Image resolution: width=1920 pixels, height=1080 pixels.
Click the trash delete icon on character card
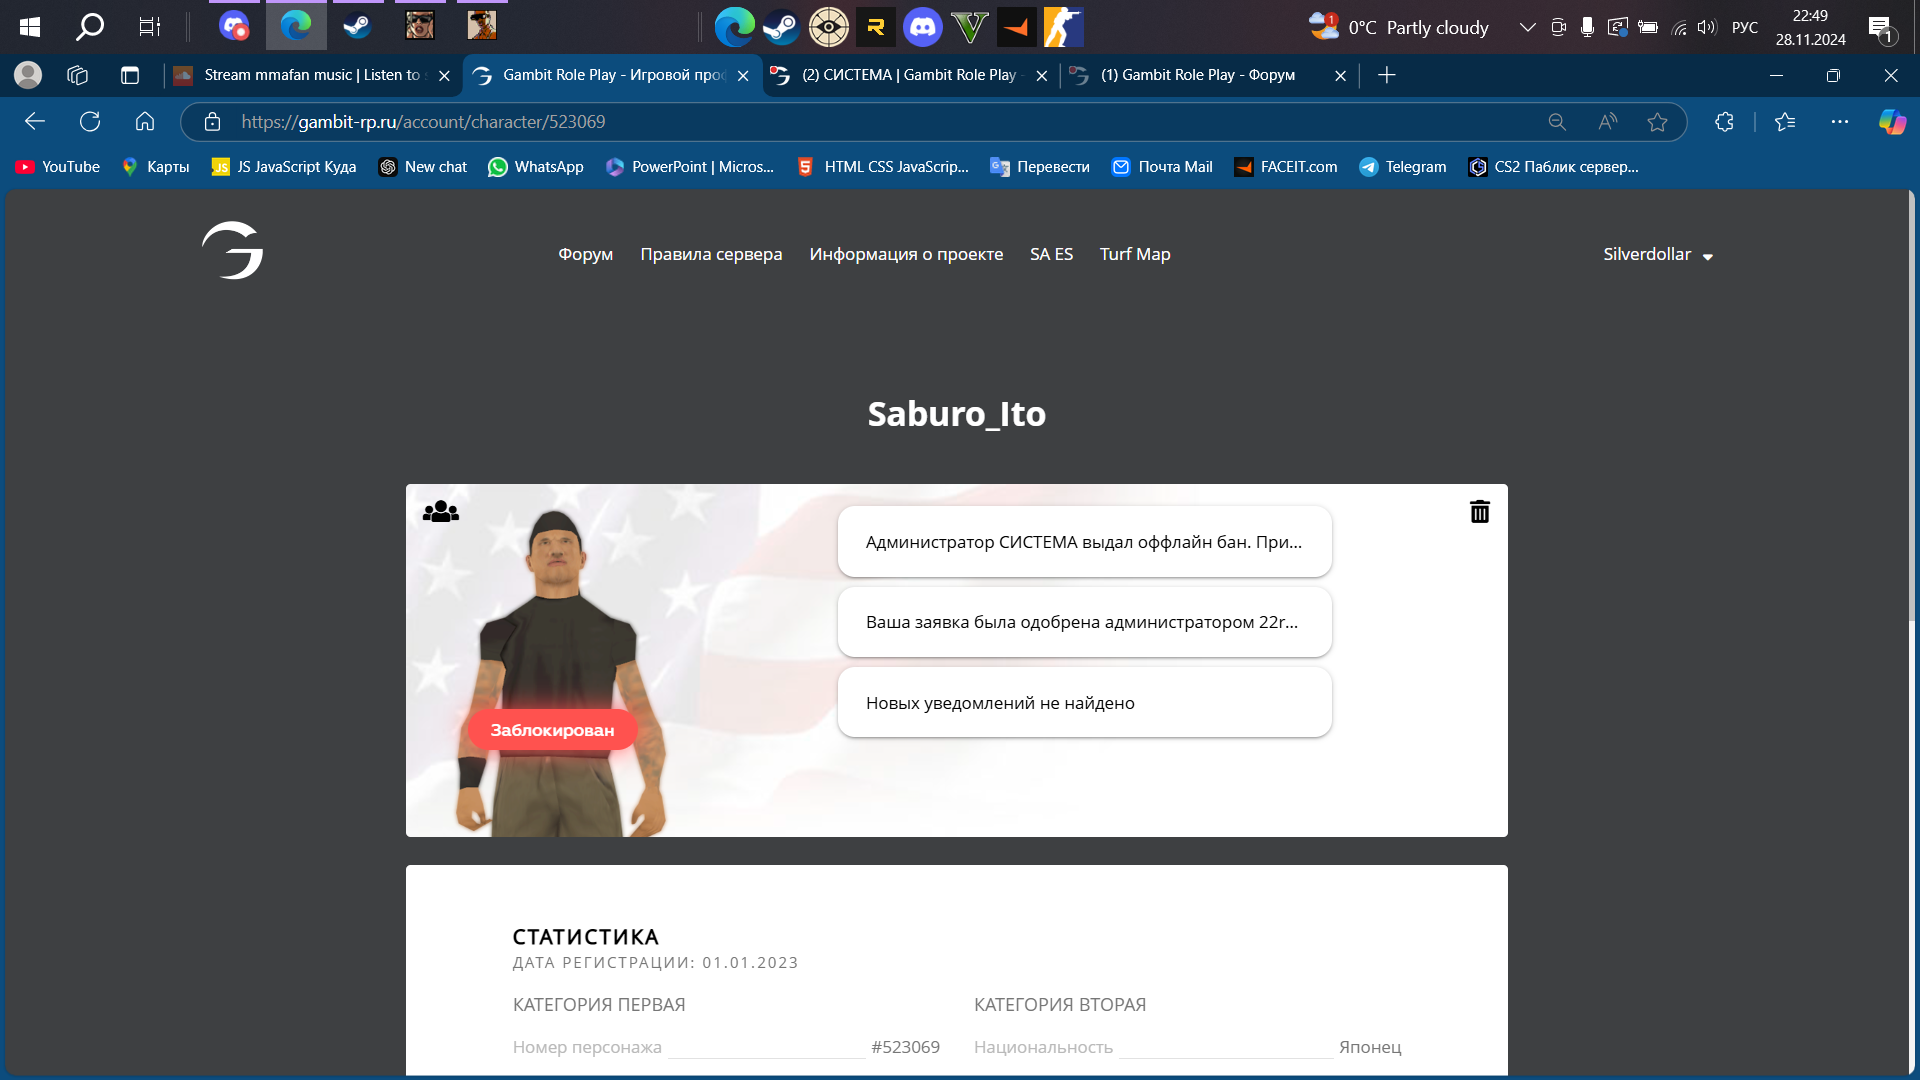coord(1479,512)
